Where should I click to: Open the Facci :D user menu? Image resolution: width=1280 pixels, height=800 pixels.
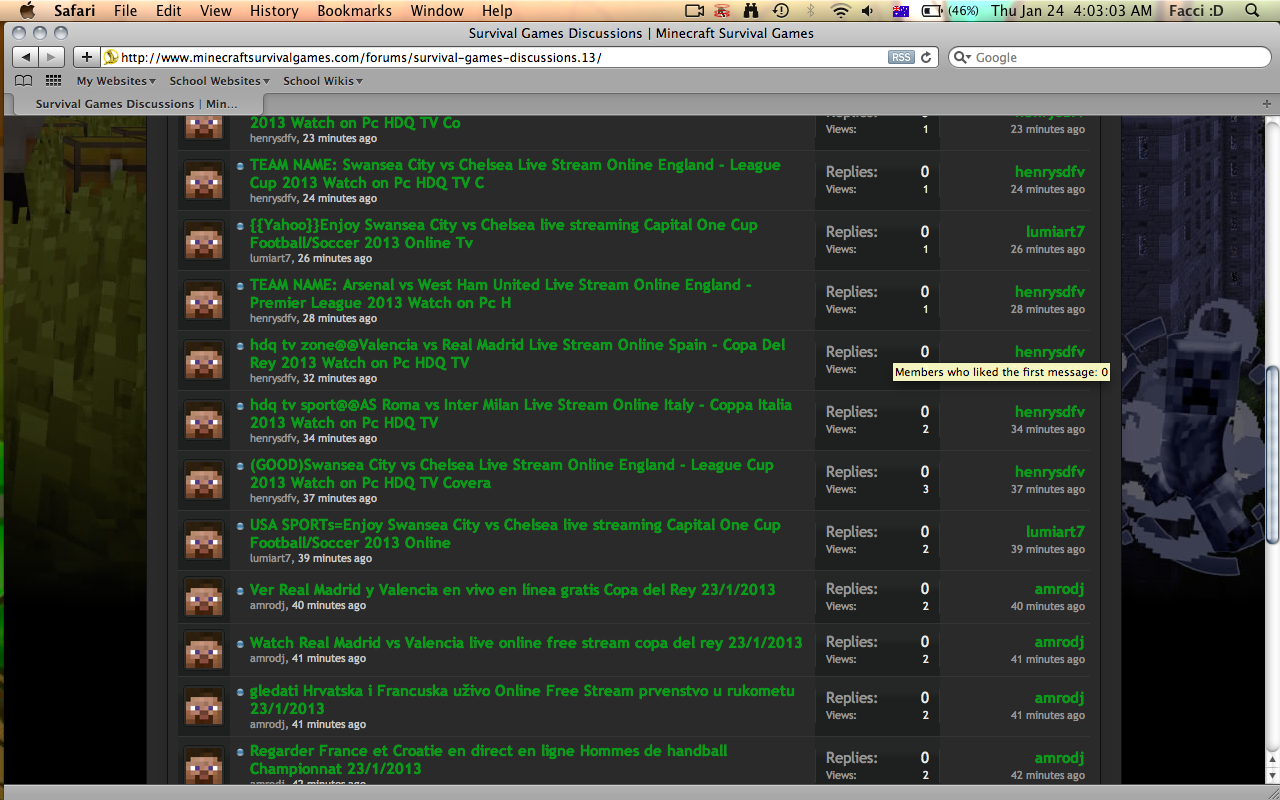pyautogui.click(x=1195, y=11)
